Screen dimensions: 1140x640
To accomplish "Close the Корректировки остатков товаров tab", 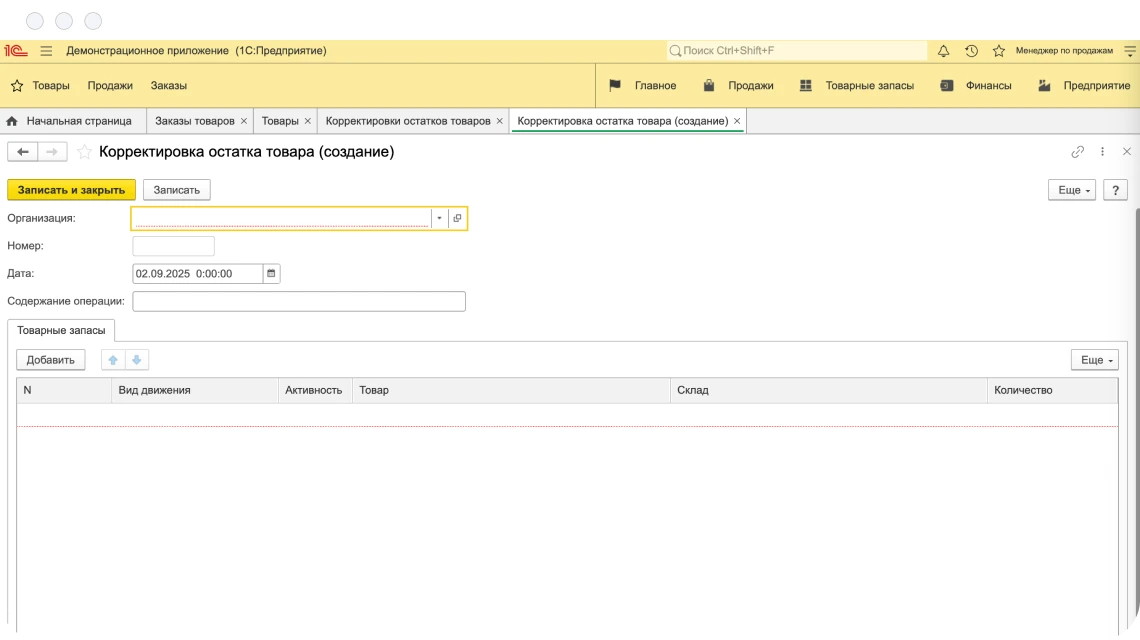I will [500, 121].
